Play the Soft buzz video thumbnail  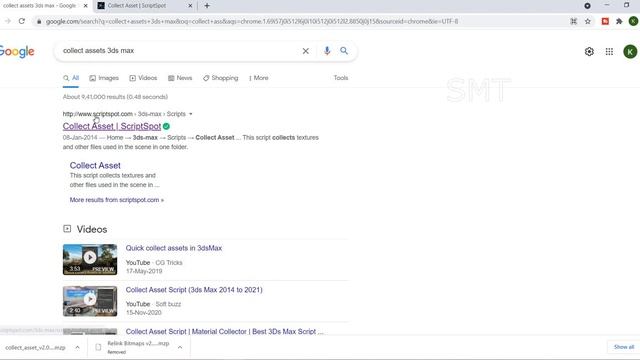pyautogui.click(x=90, y=301)
